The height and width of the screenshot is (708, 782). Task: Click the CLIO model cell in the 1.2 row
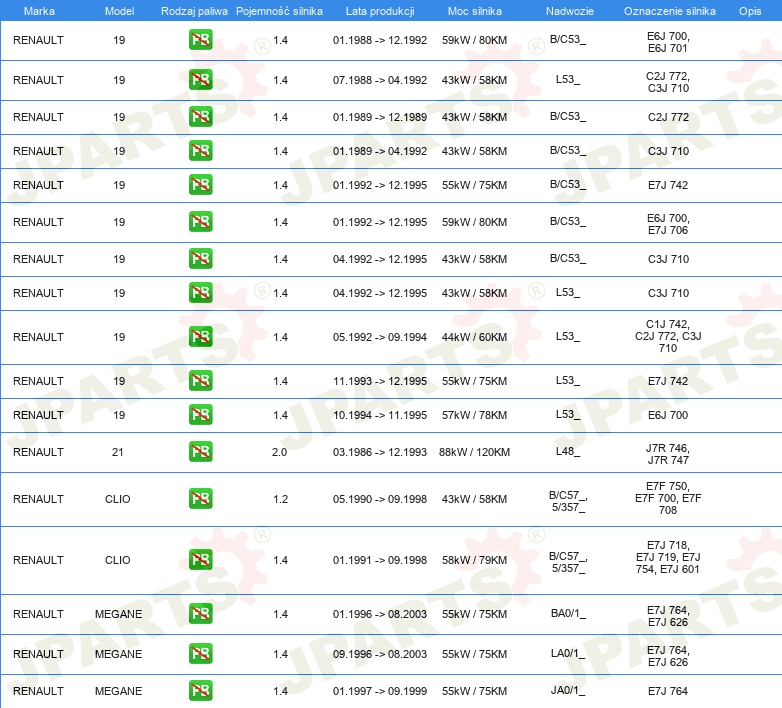(118, 499)
